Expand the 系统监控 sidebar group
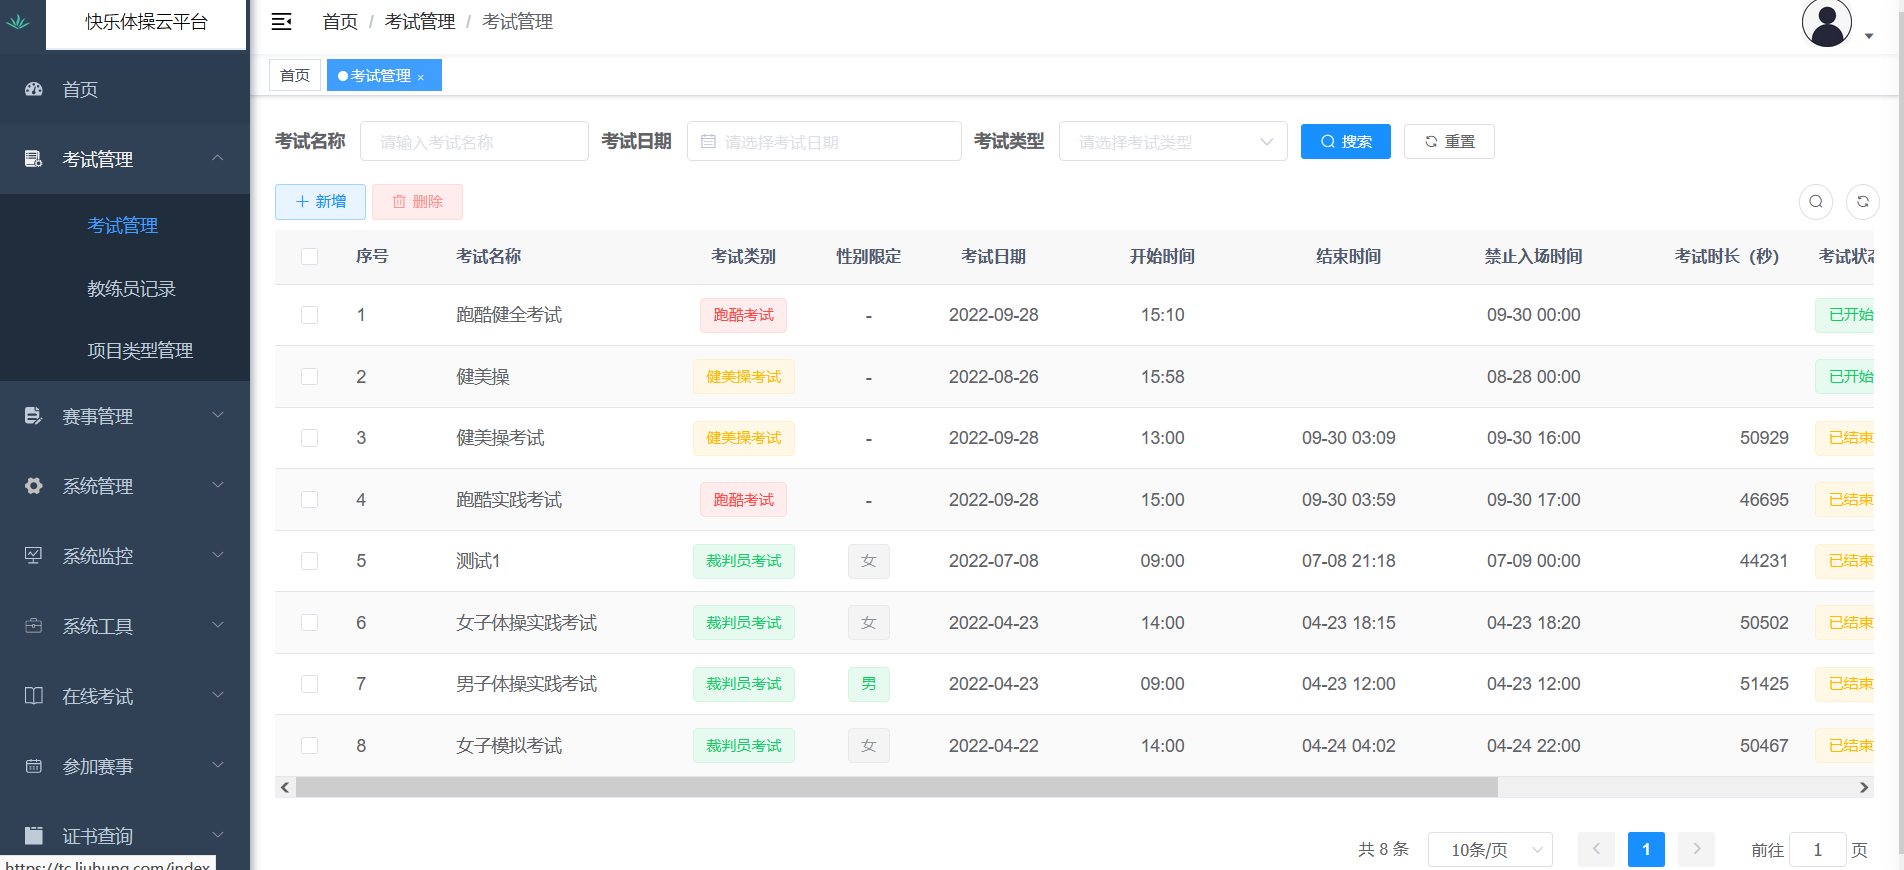Screen dimensions: 1904x870 218,555
